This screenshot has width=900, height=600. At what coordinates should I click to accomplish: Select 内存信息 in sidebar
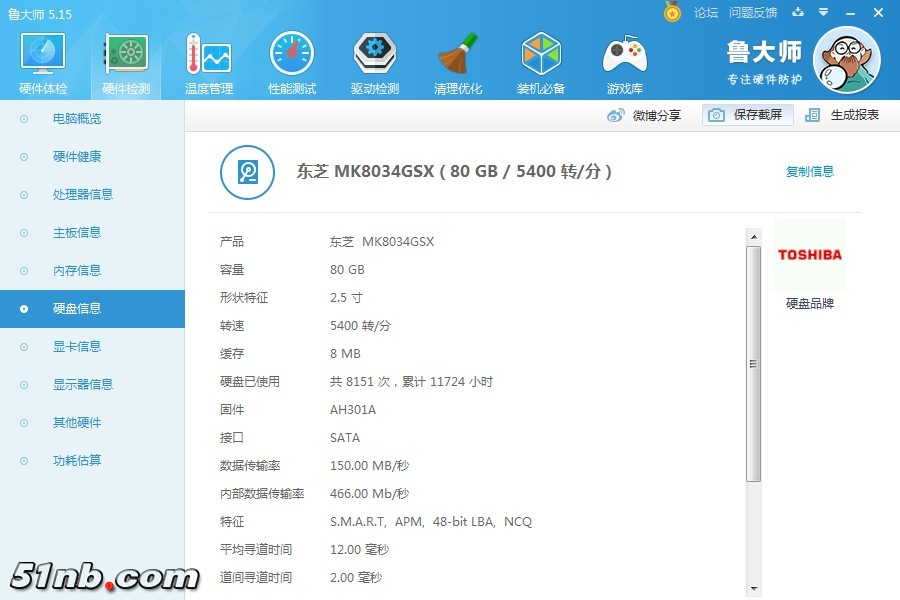tap(77, 270)
